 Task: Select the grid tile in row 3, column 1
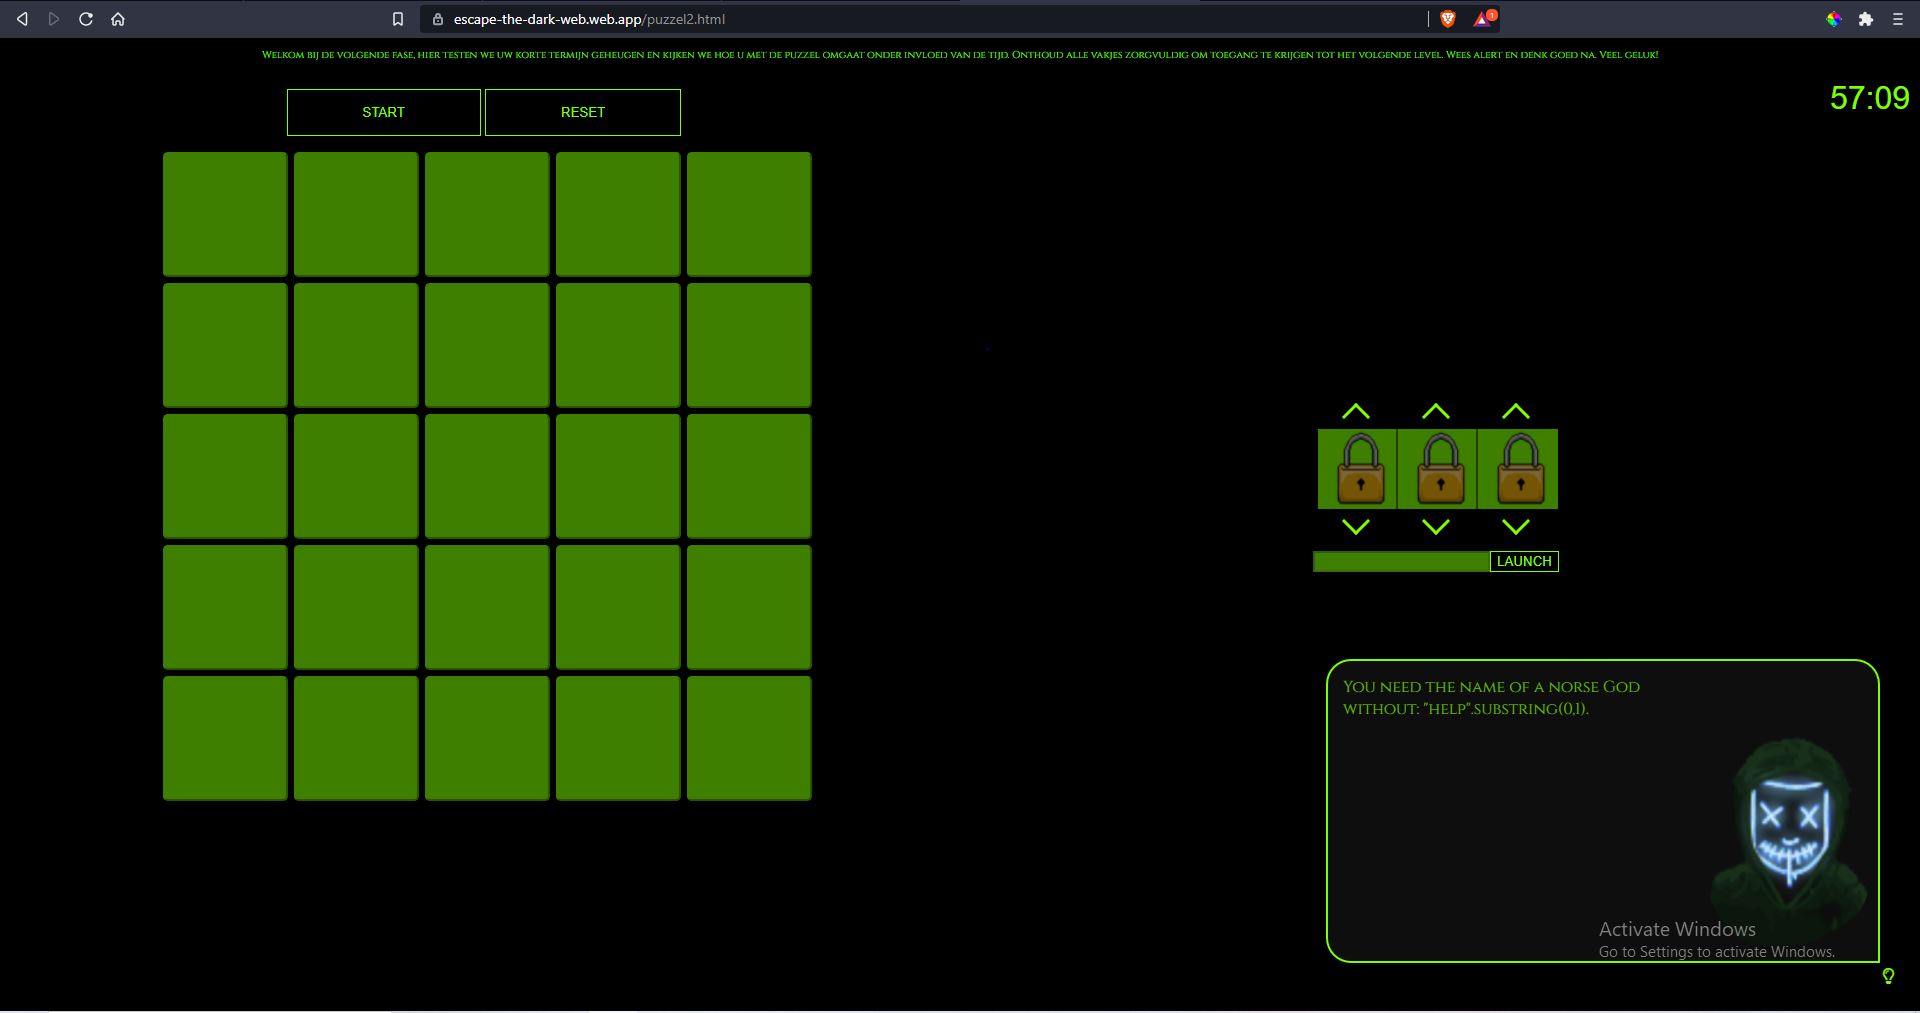click(225, 476)
